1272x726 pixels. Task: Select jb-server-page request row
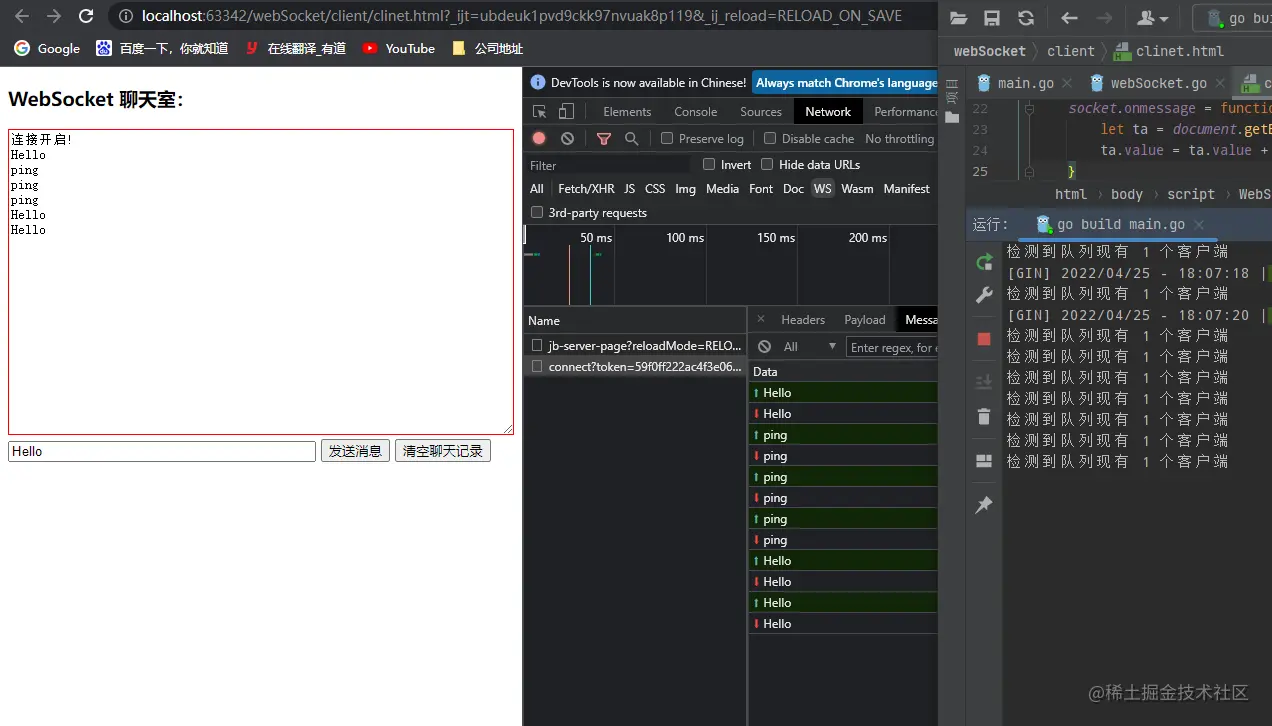[x=635, y=345]
